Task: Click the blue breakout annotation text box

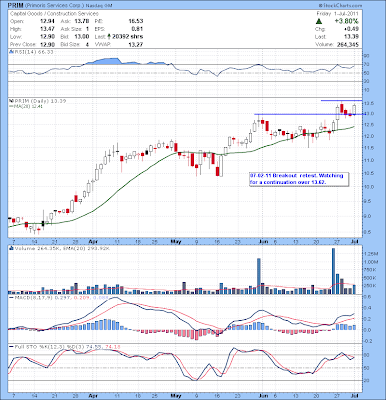Action: (x=299, y=179)
